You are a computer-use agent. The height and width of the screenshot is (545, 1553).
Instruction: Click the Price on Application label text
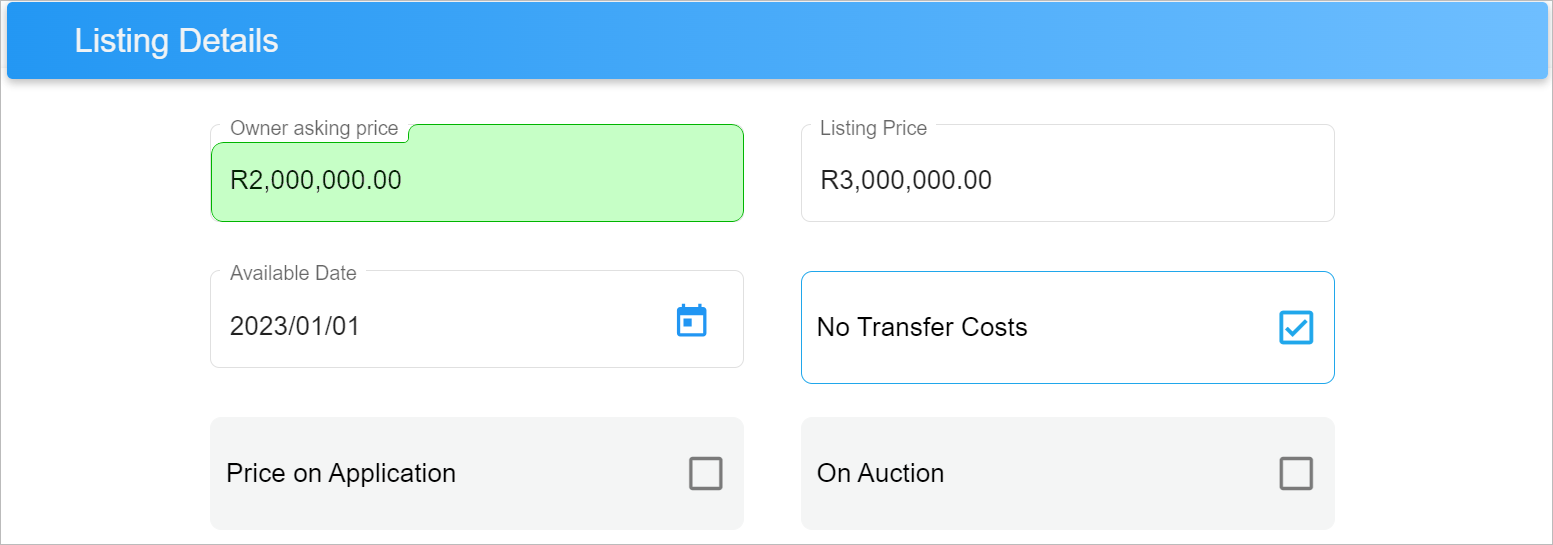[x=341, y=473]
